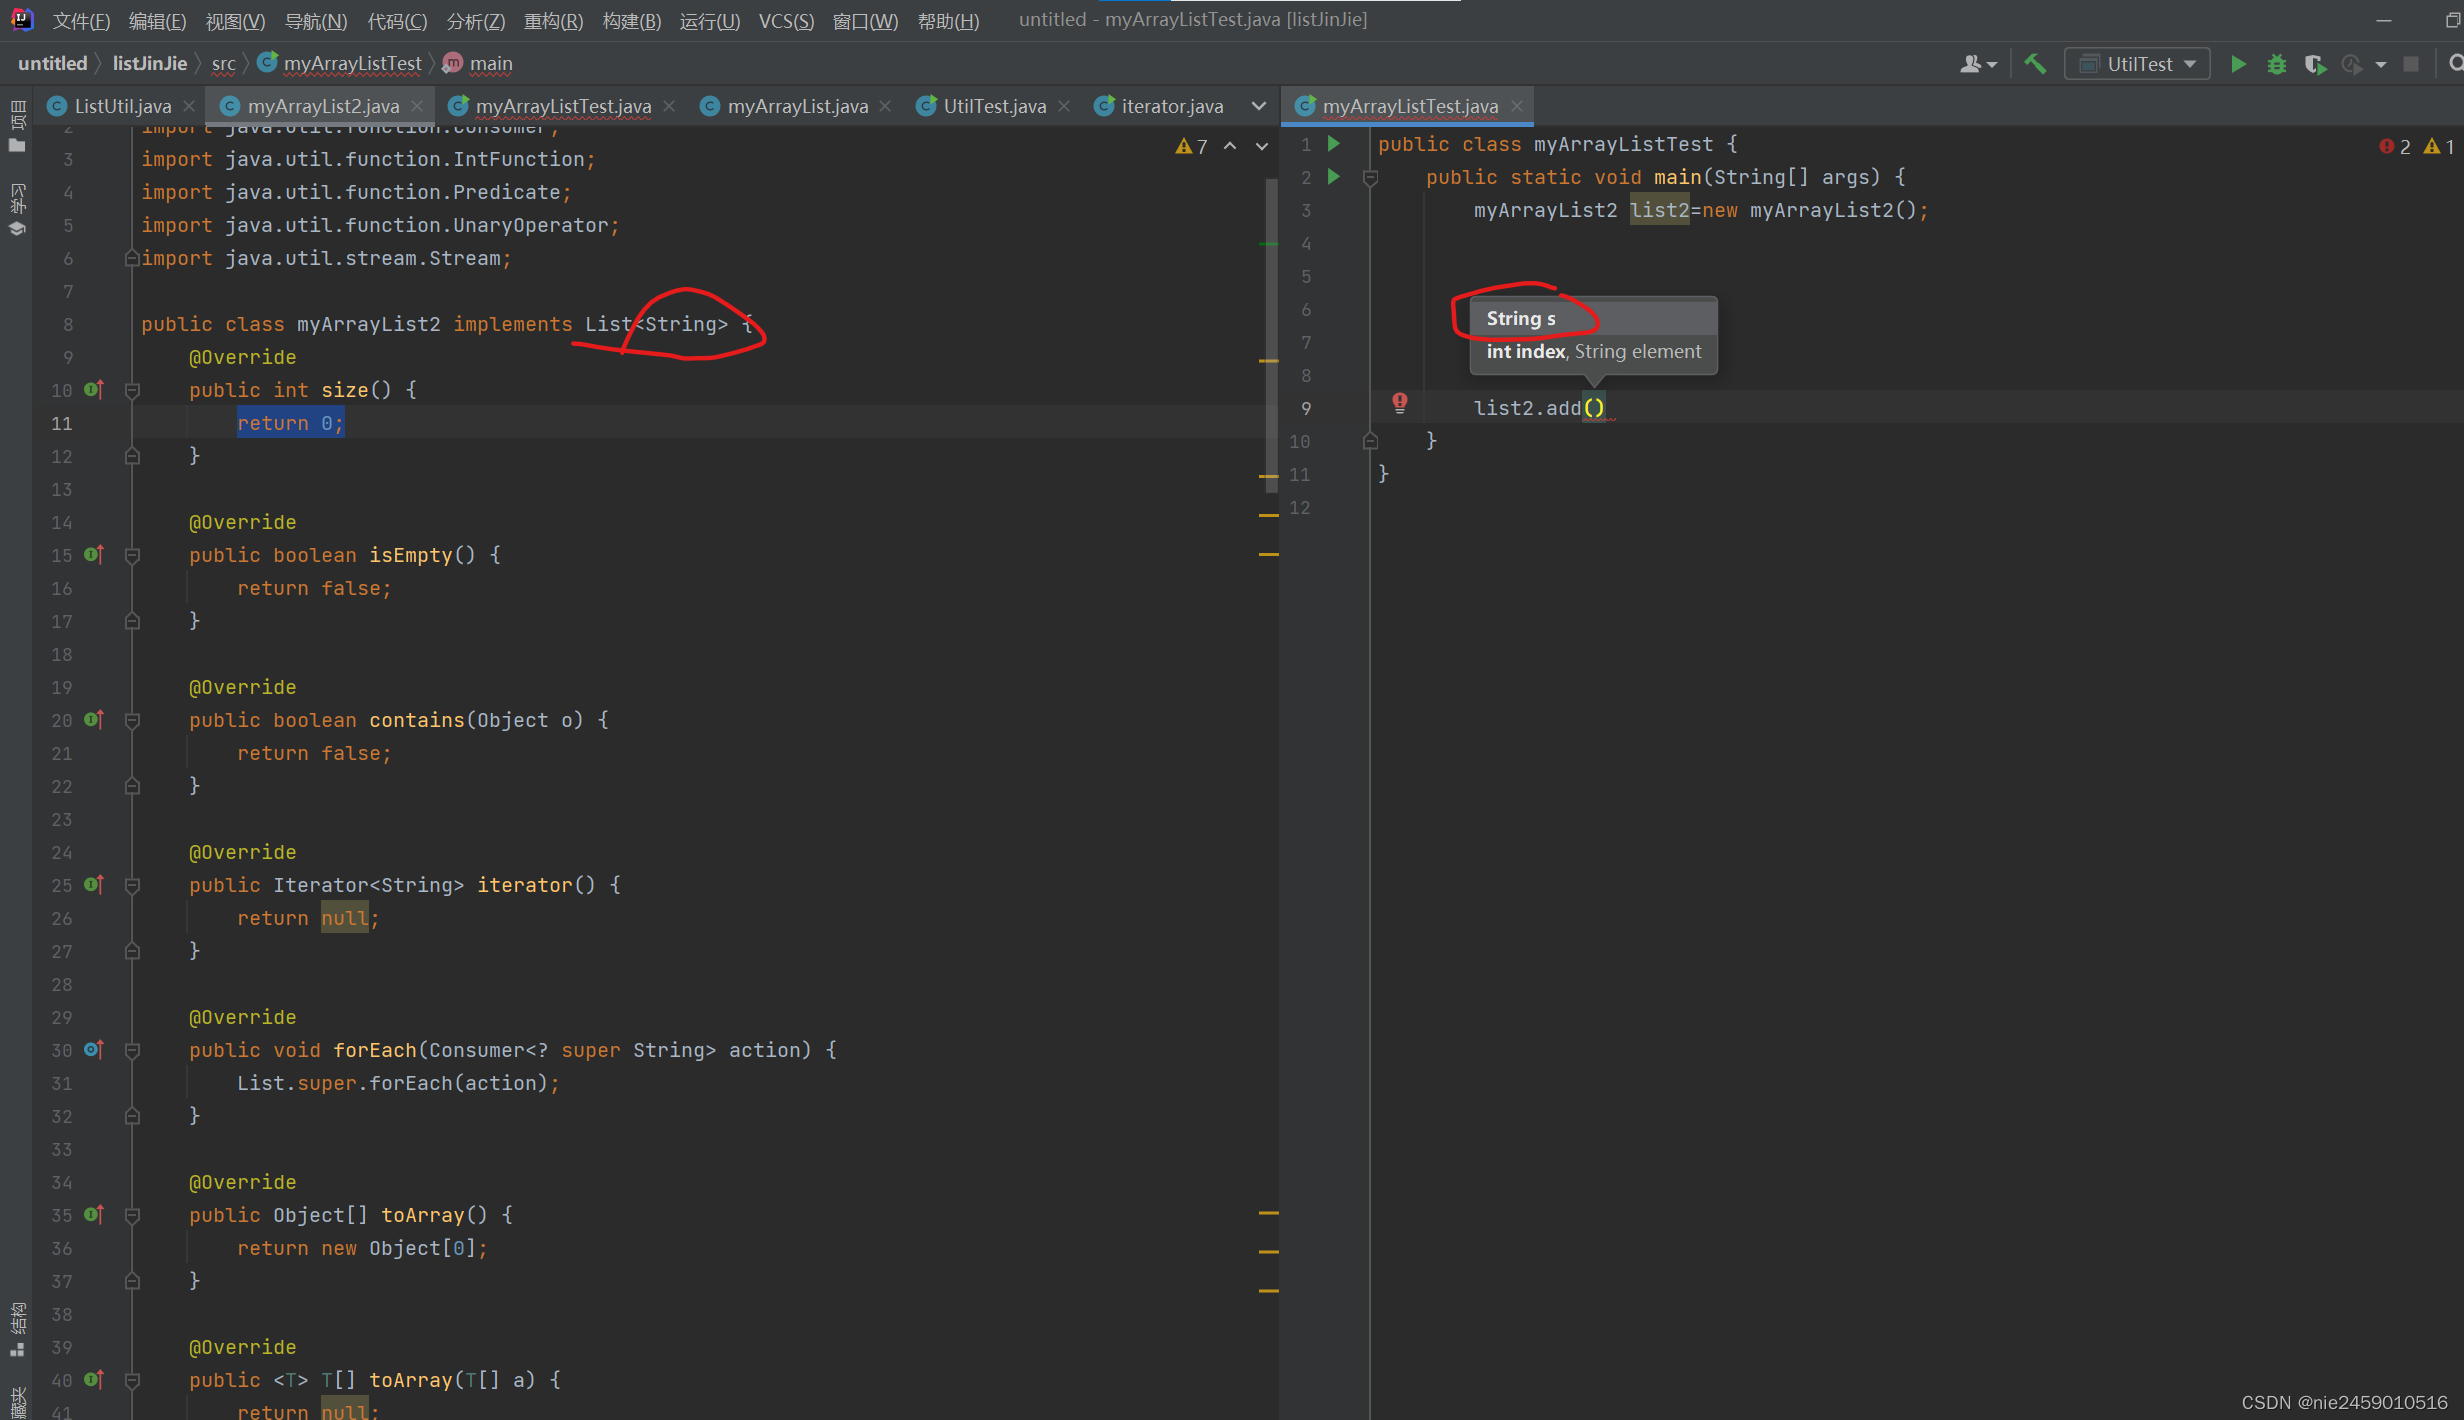The width and height of the screenshot is (2464, 1420).
Task: Switch to the myArrayList.java tab
Action: [797, 106]
